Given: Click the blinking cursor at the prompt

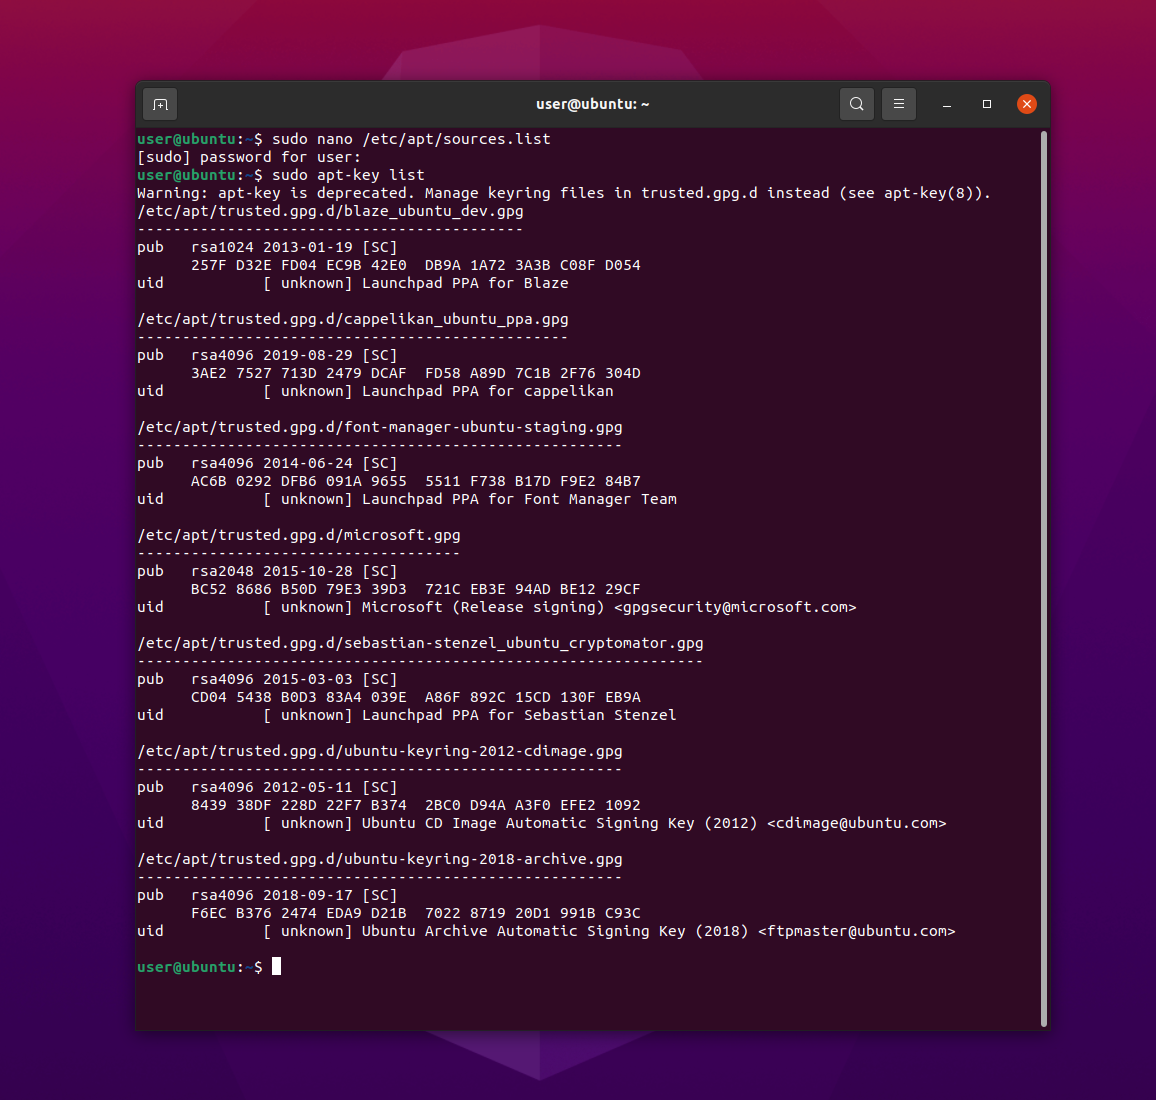Looking at the screenshot, I should tap(276, 966).
